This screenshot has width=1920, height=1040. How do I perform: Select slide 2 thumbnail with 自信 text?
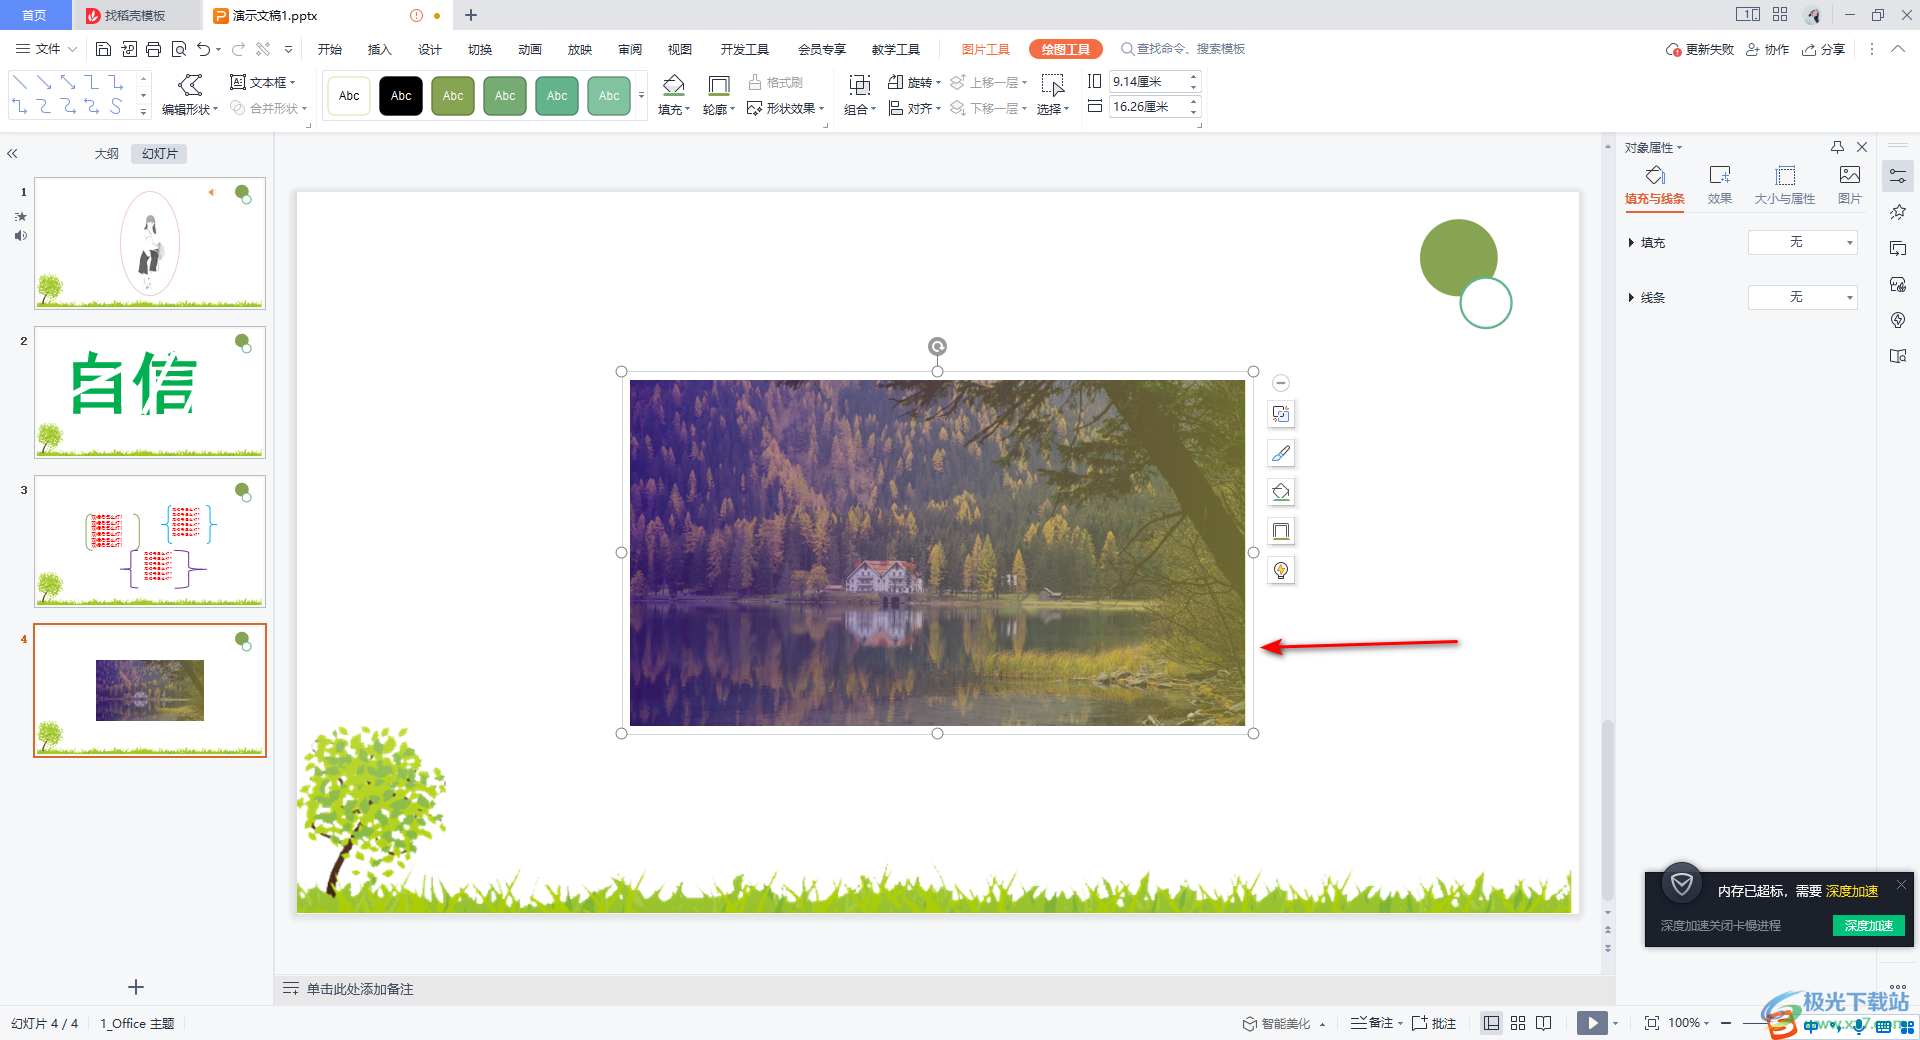coord(150,392)
